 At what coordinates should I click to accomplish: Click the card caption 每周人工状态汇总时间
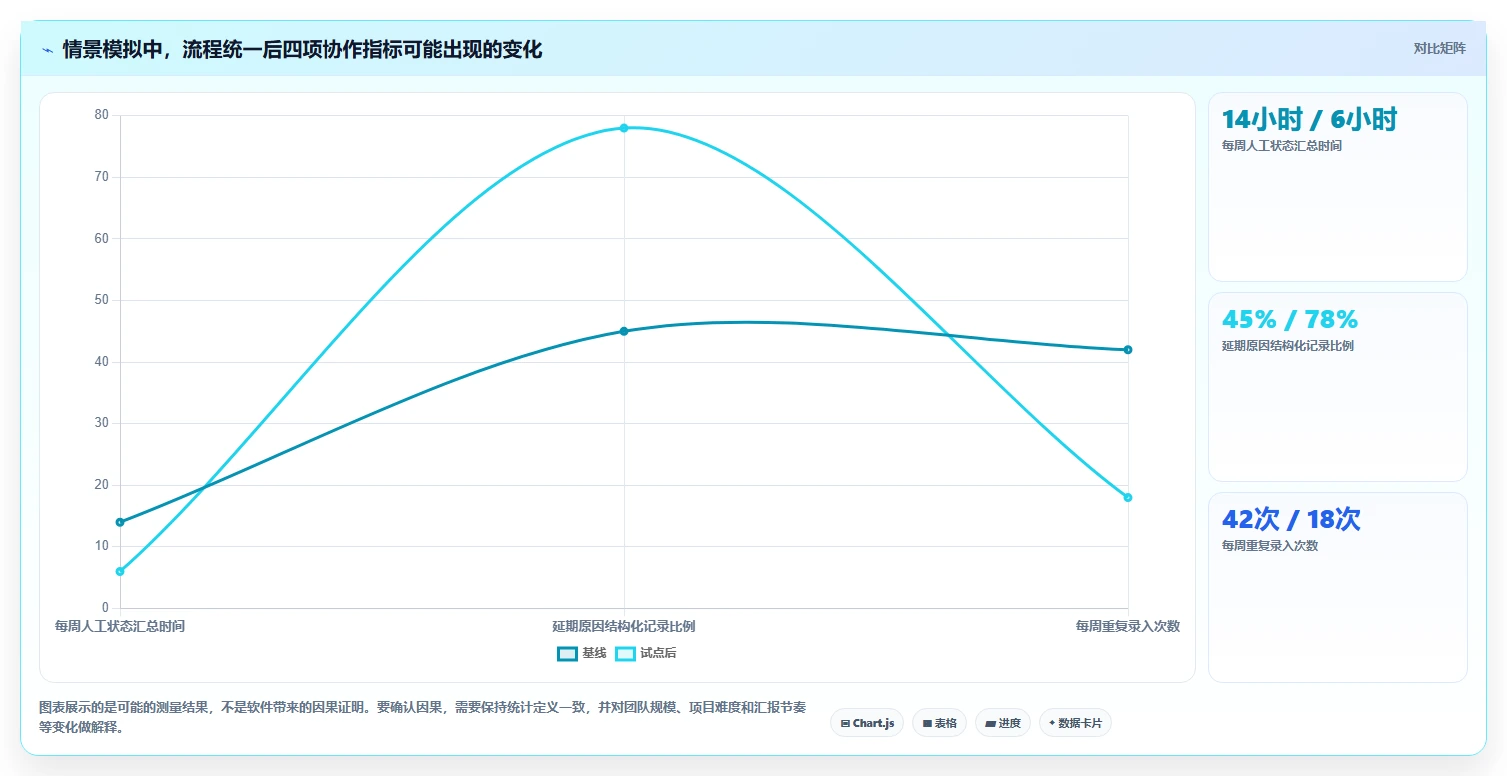(1282, 146)
